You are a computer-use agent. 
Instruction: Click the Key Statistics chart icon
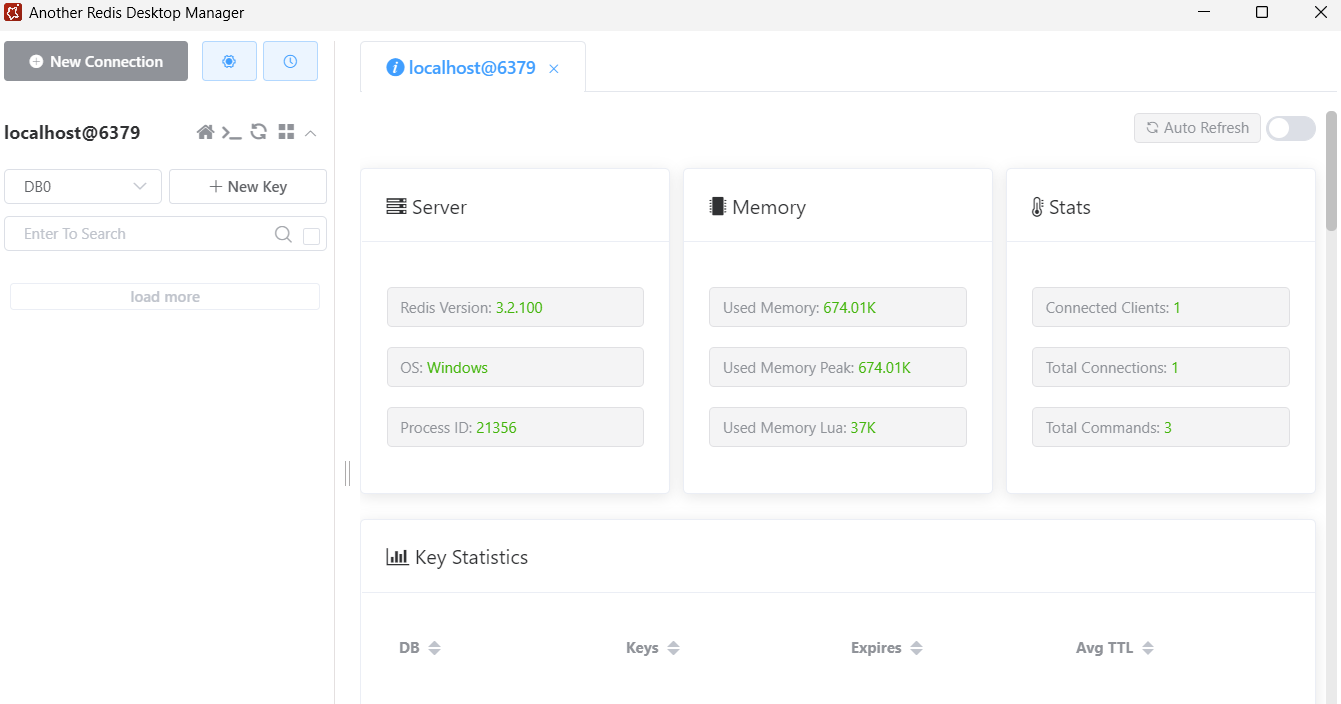[397, 557]
